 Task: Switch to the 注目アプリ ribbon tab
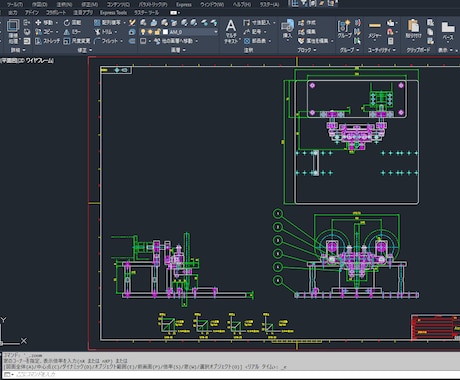[x=83, y=13]
